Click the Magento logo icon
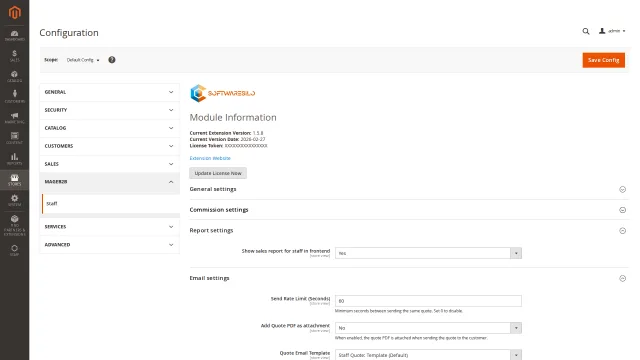The width and height of the screenshot is (640, 360). tap(15, 13)
